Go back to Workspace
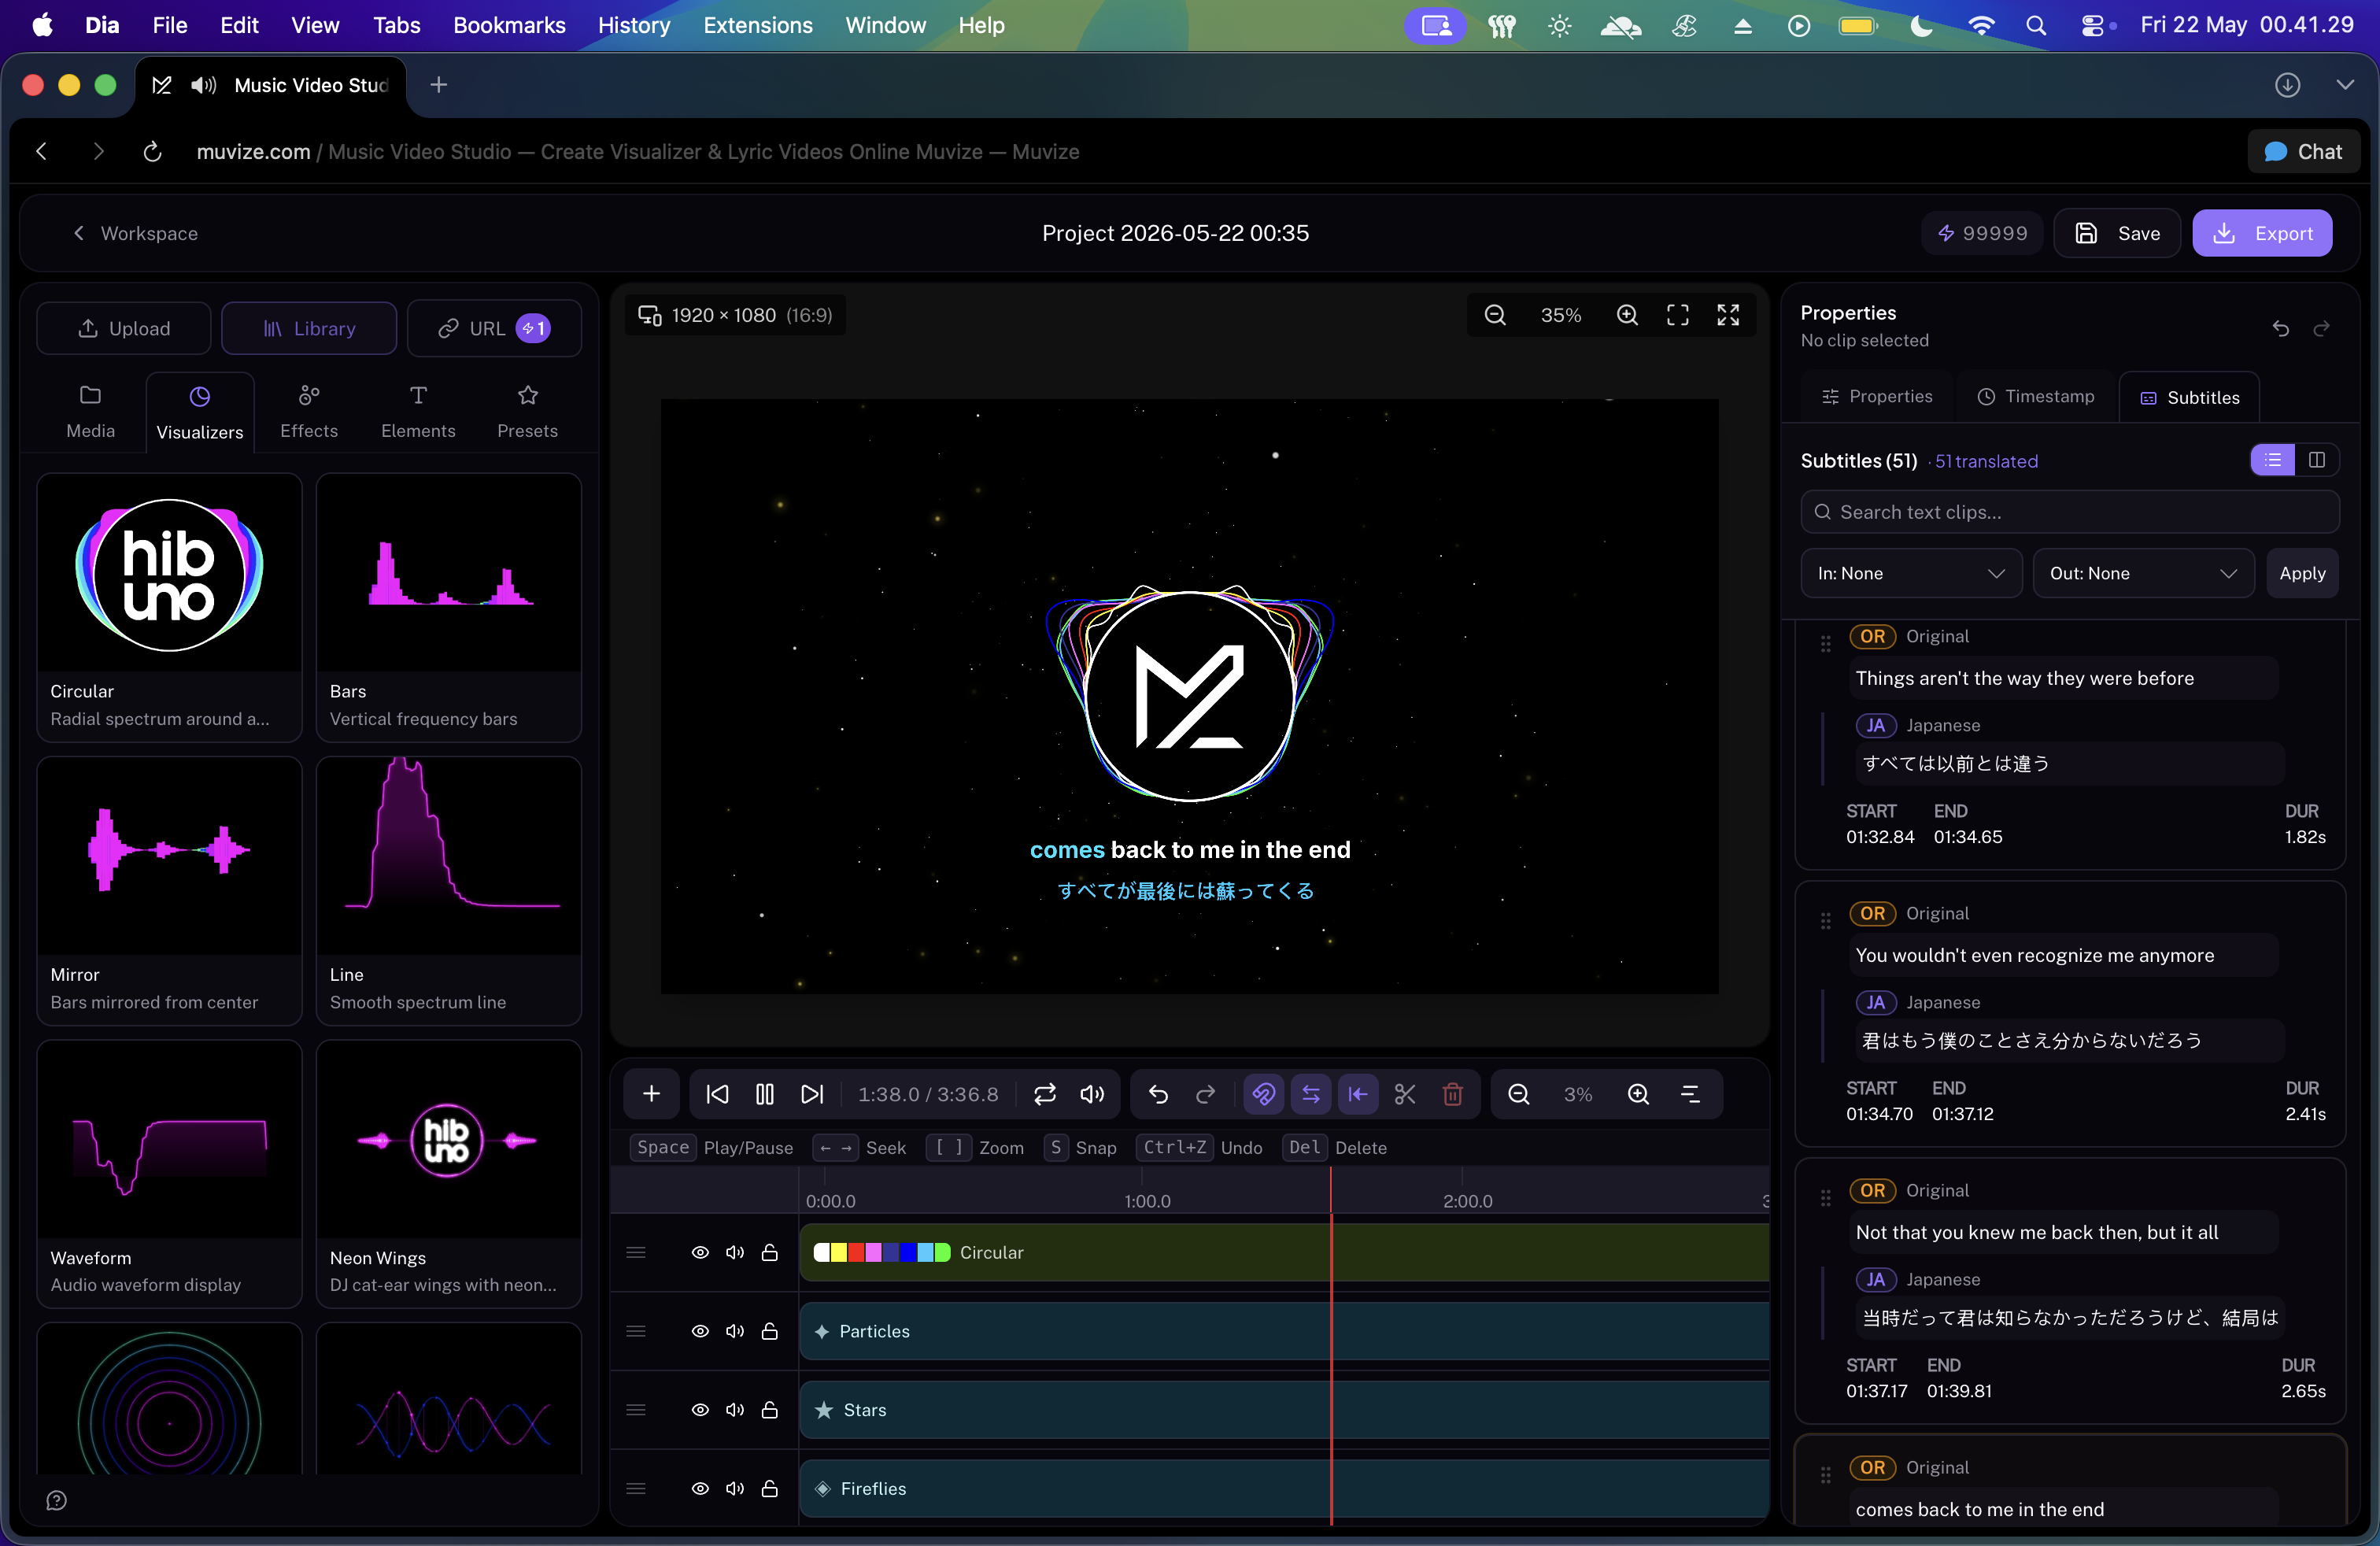 (135, 233)
